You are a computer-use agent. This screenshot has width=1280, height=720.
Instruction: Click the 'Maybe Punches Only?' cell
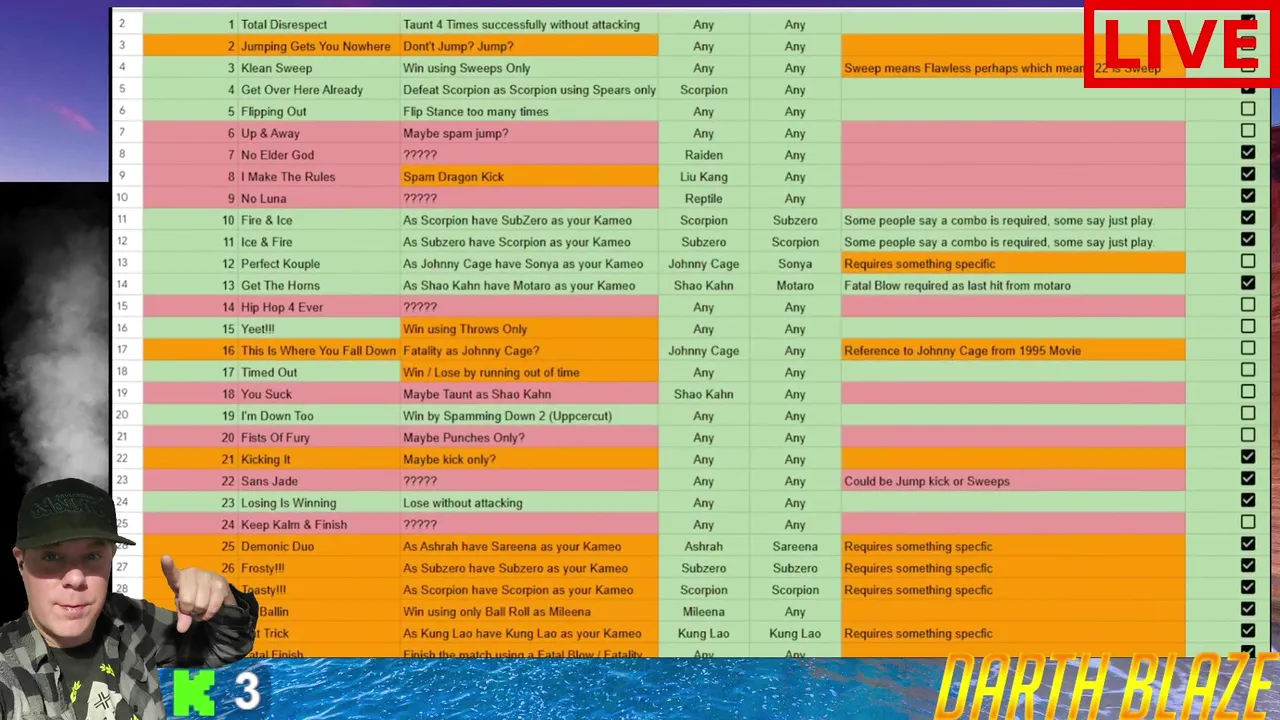coord(529,438)
